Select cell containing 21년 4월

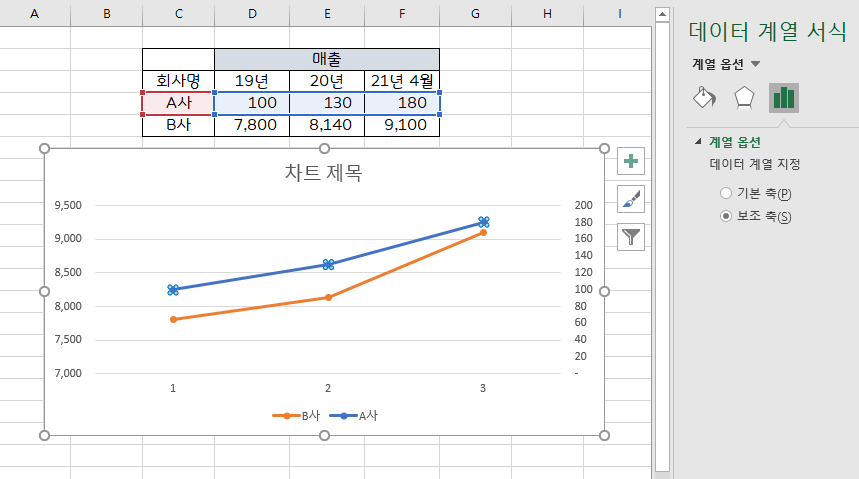click(402, 81)
